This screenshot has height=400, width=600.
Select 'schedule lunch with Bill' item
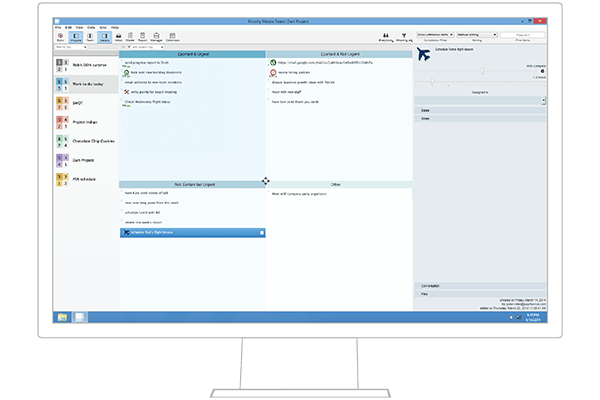[x=142, y=212]
